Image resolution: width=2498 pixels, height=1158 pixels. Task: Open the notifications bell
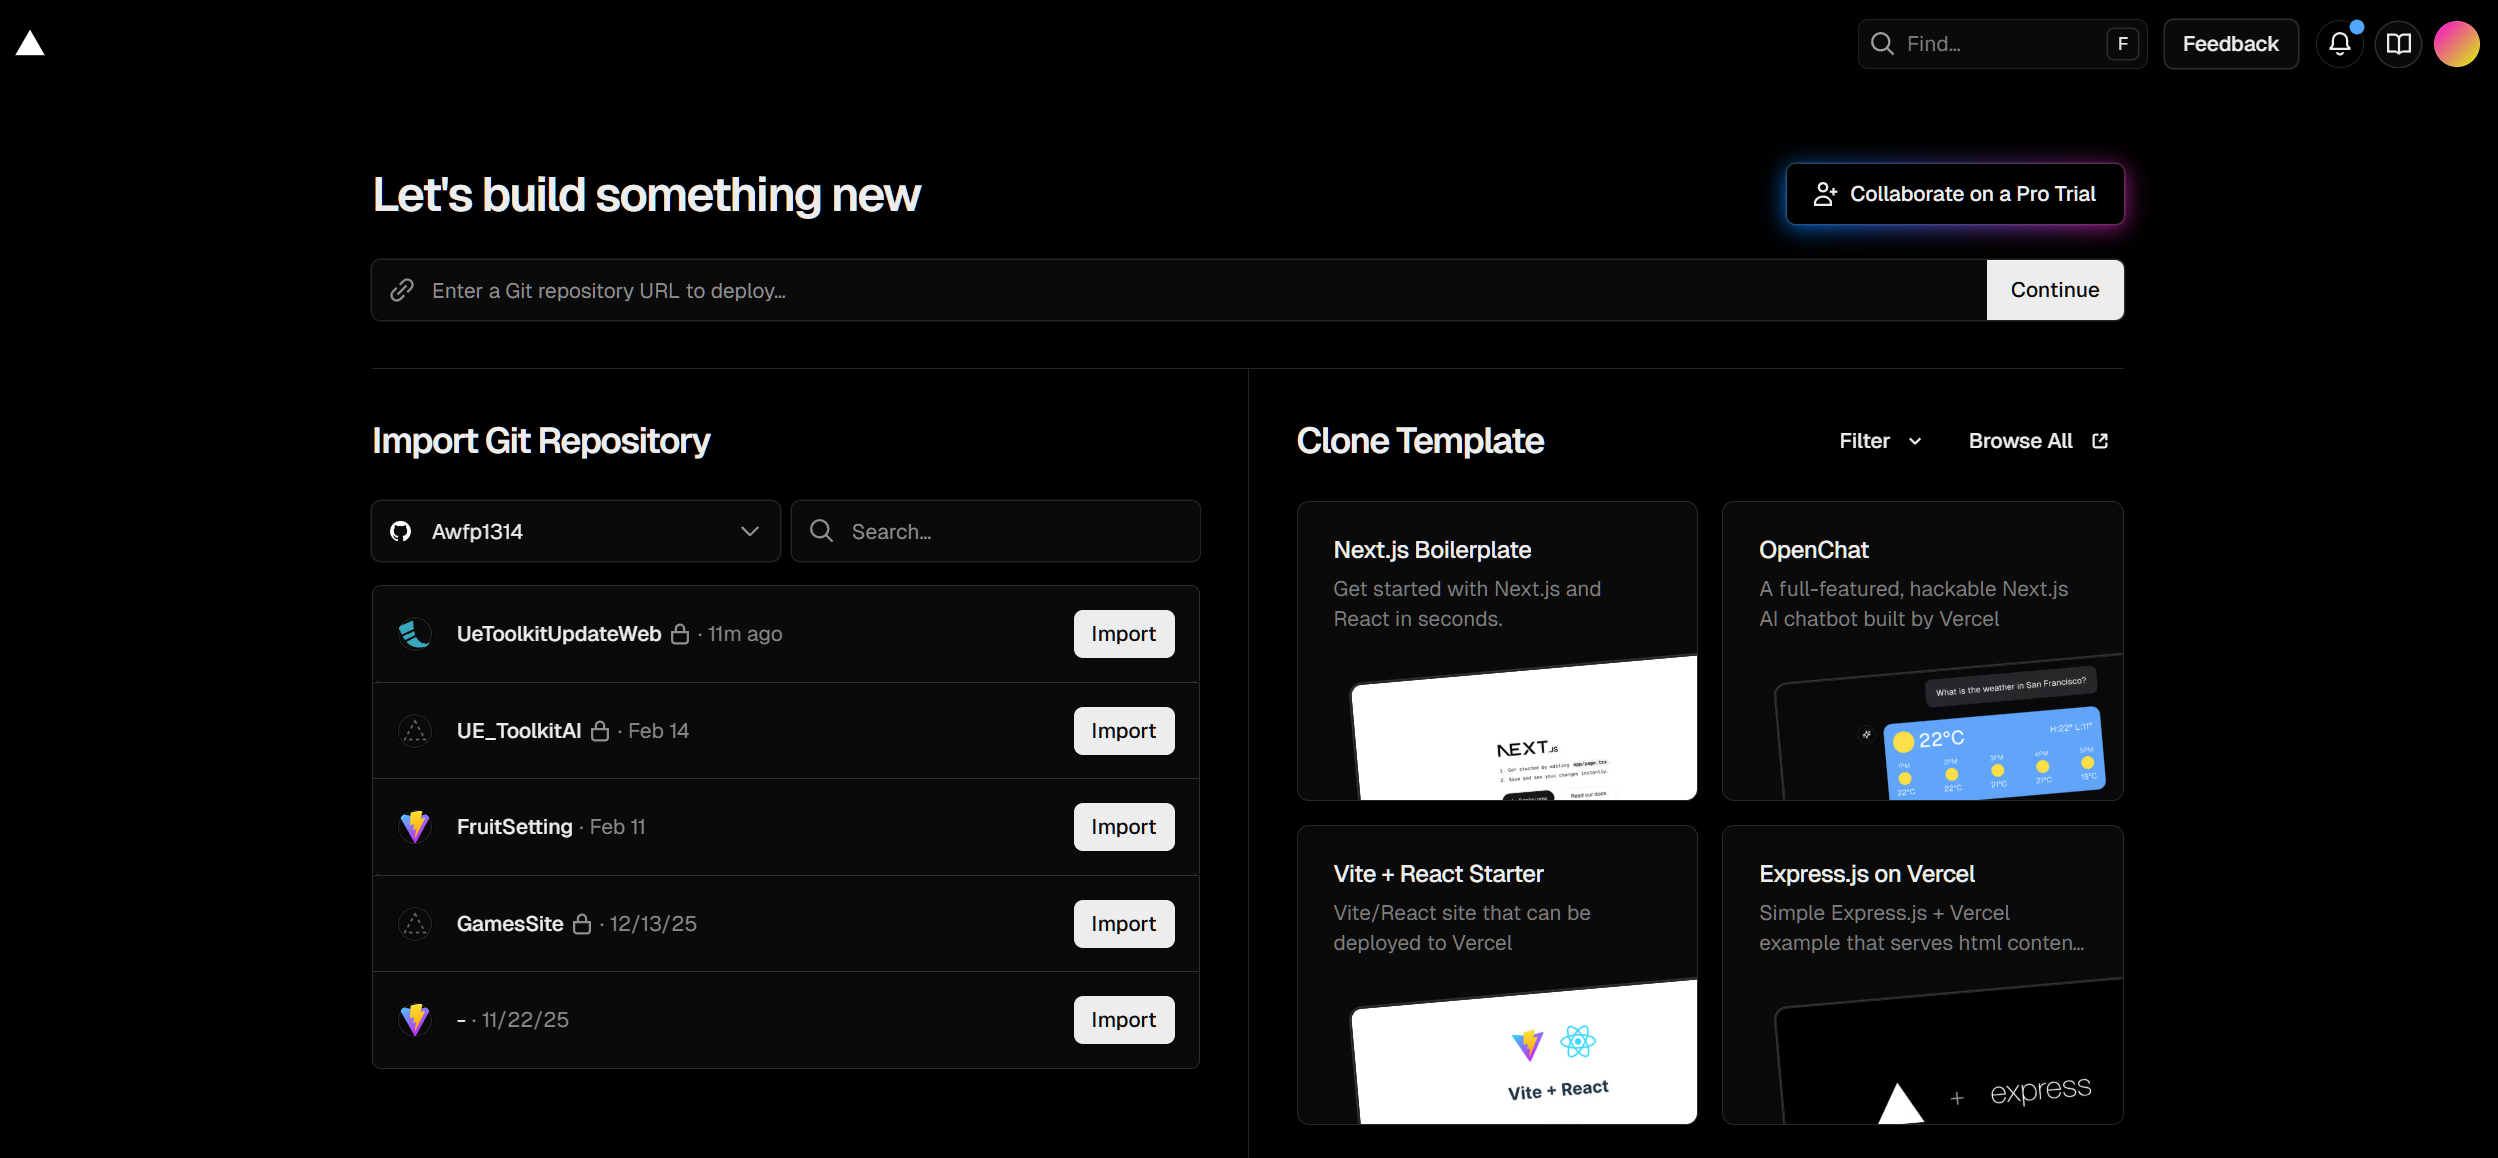(x=2339, y=44)
